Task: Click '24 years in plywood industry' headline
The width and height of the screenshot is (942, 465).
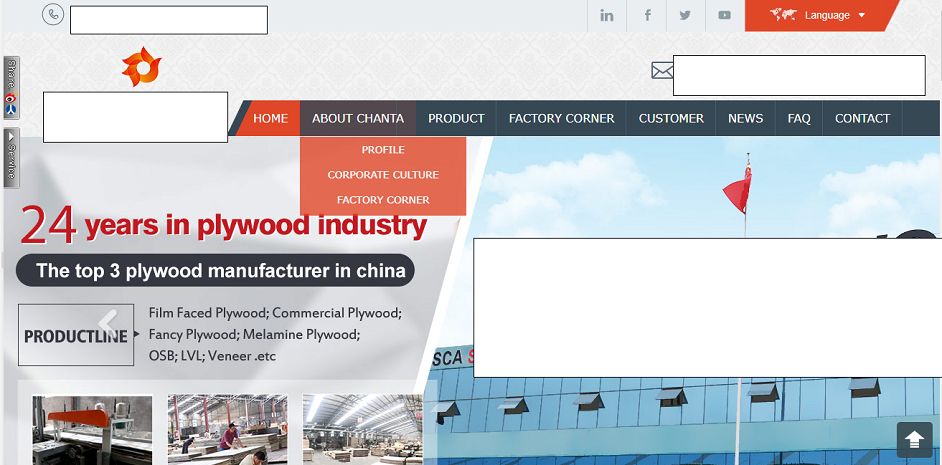Action: [224, 225]
